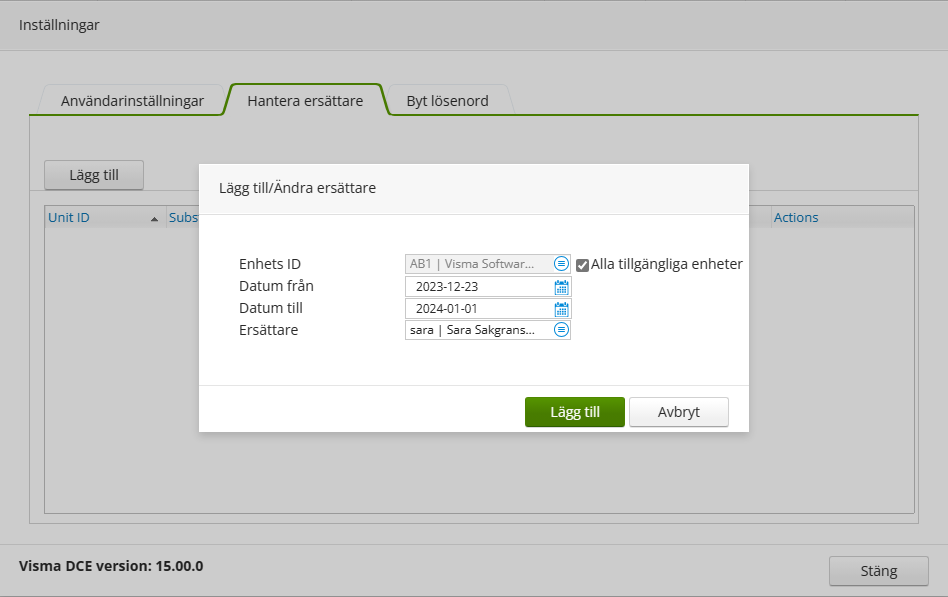948x597 pixels.
Task: Click the Inställningar window title
Action: click(59, 25)
